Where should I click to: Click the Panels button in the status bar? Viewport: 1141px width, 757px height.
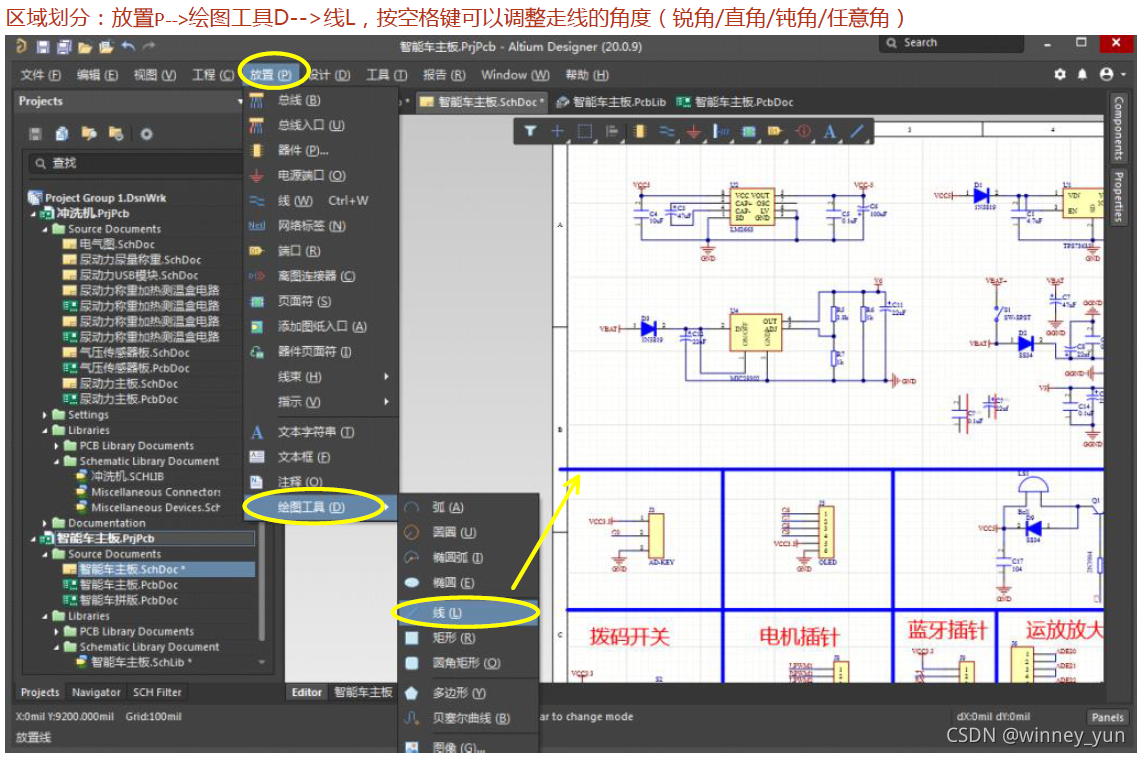click(1108, 718)
